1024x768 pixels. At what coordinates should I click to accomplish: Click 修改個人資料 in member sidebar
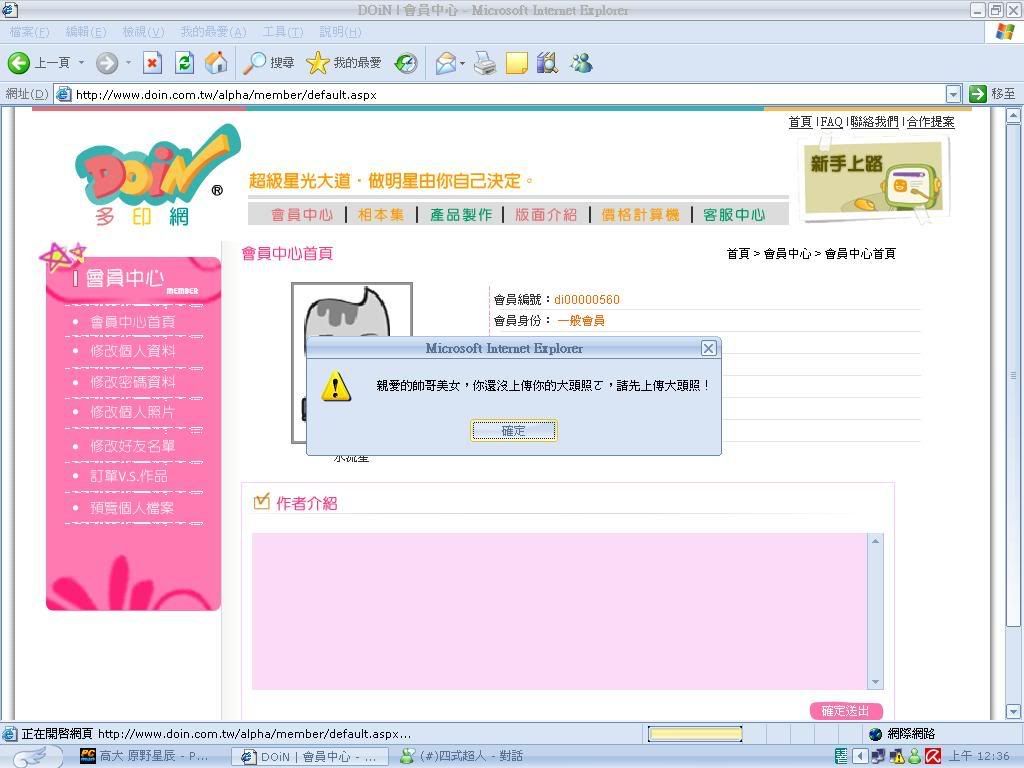click(133, 351)
